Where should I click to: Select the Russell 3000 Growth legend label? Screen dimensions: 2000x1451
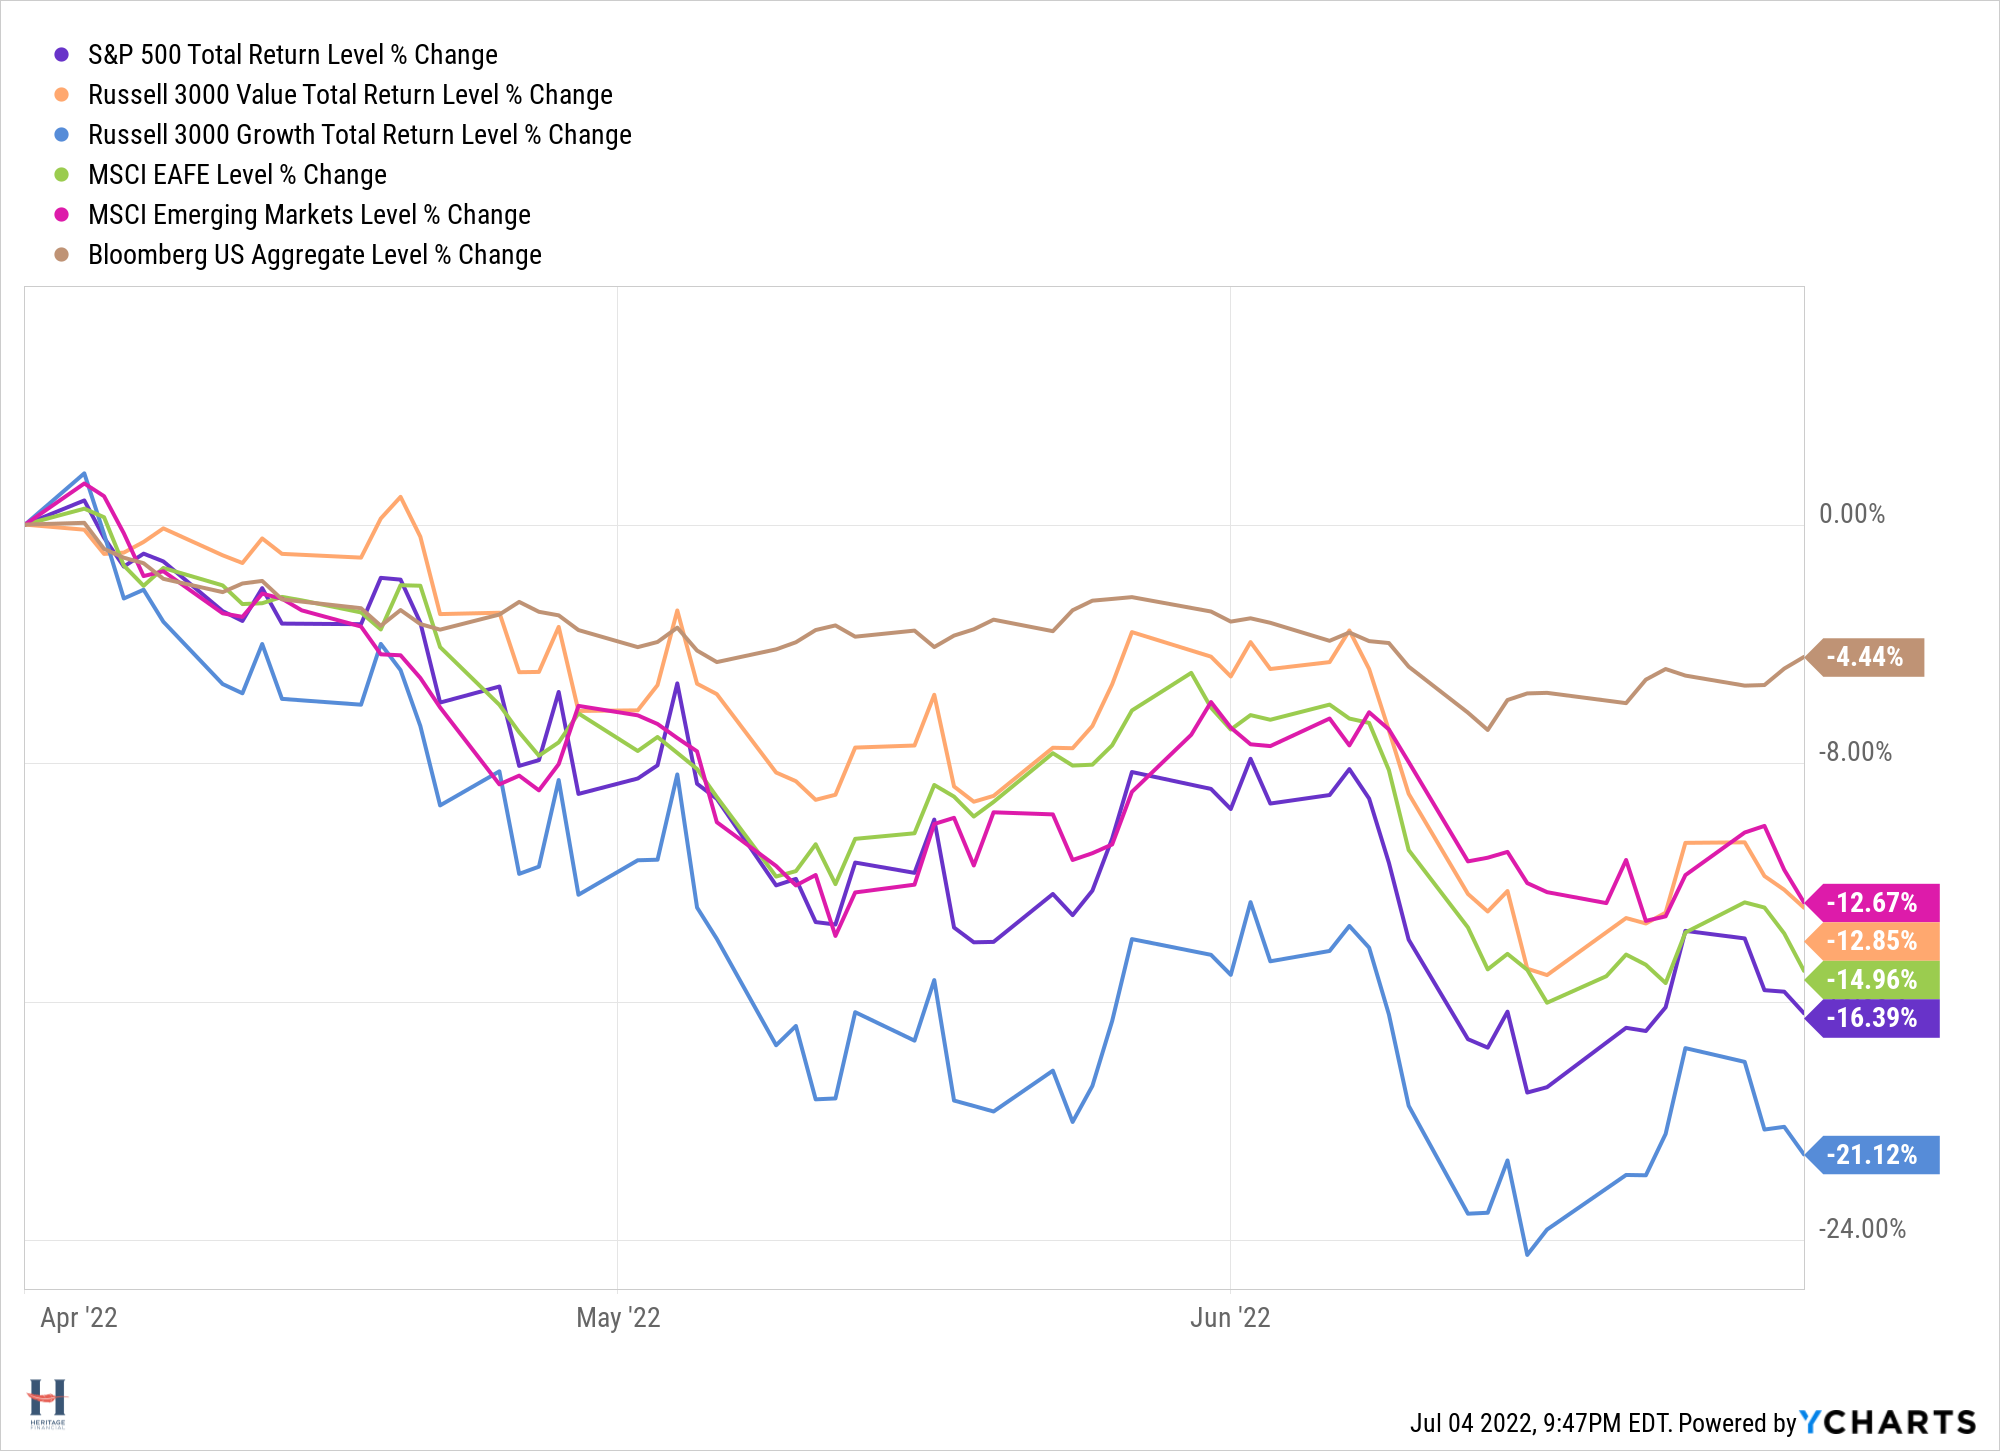(359, 135)
